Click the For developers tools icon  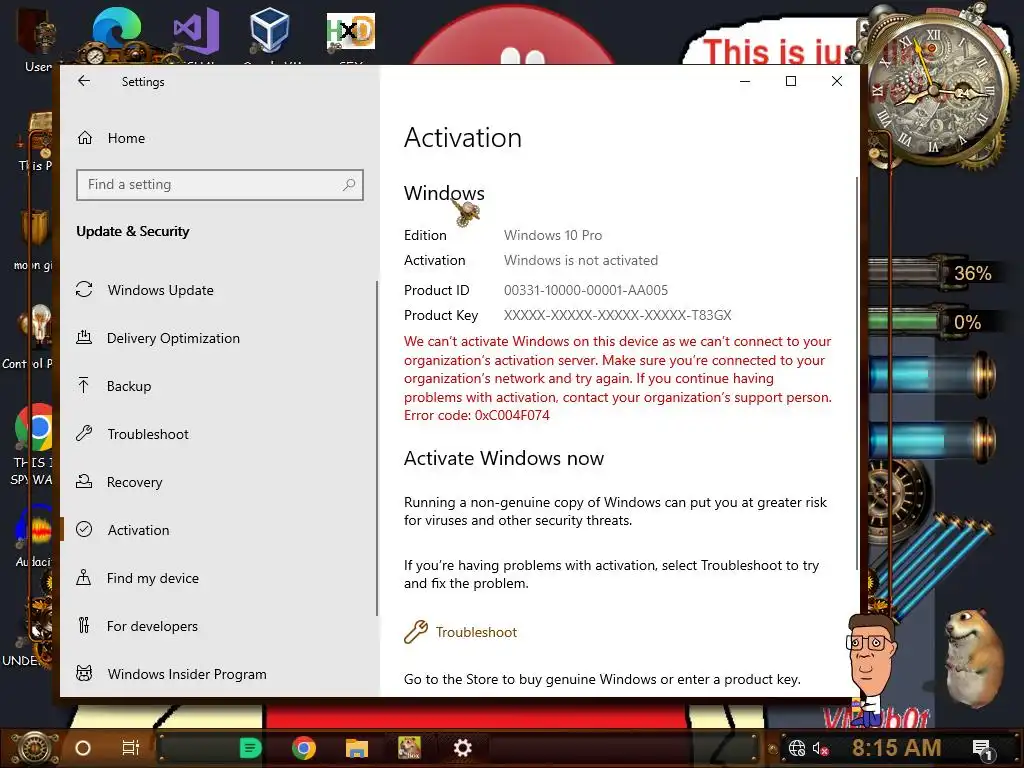tap(84, 625)
